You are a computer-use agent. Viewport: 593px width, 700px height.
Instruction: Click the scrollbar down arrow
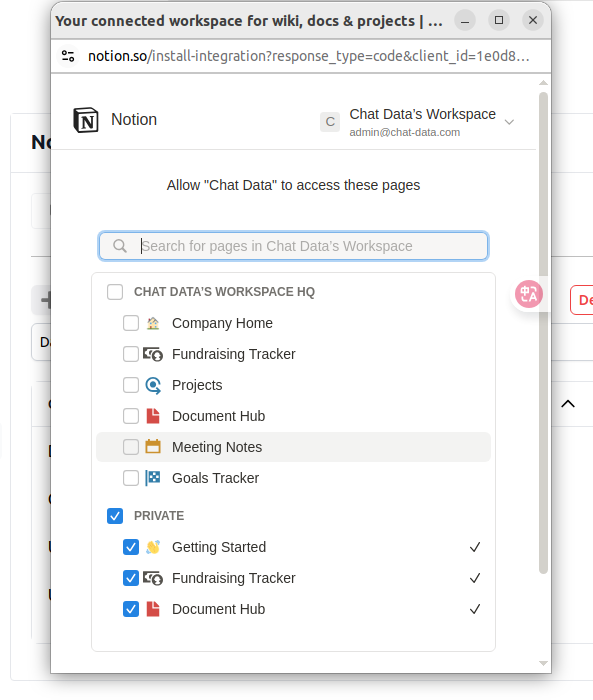point(543,663)
